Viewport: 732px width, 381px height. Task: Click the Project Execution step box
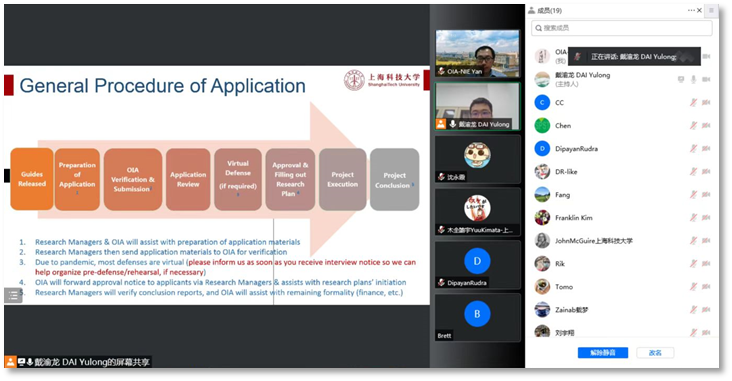pyautogui.click(x=343, y=179)
